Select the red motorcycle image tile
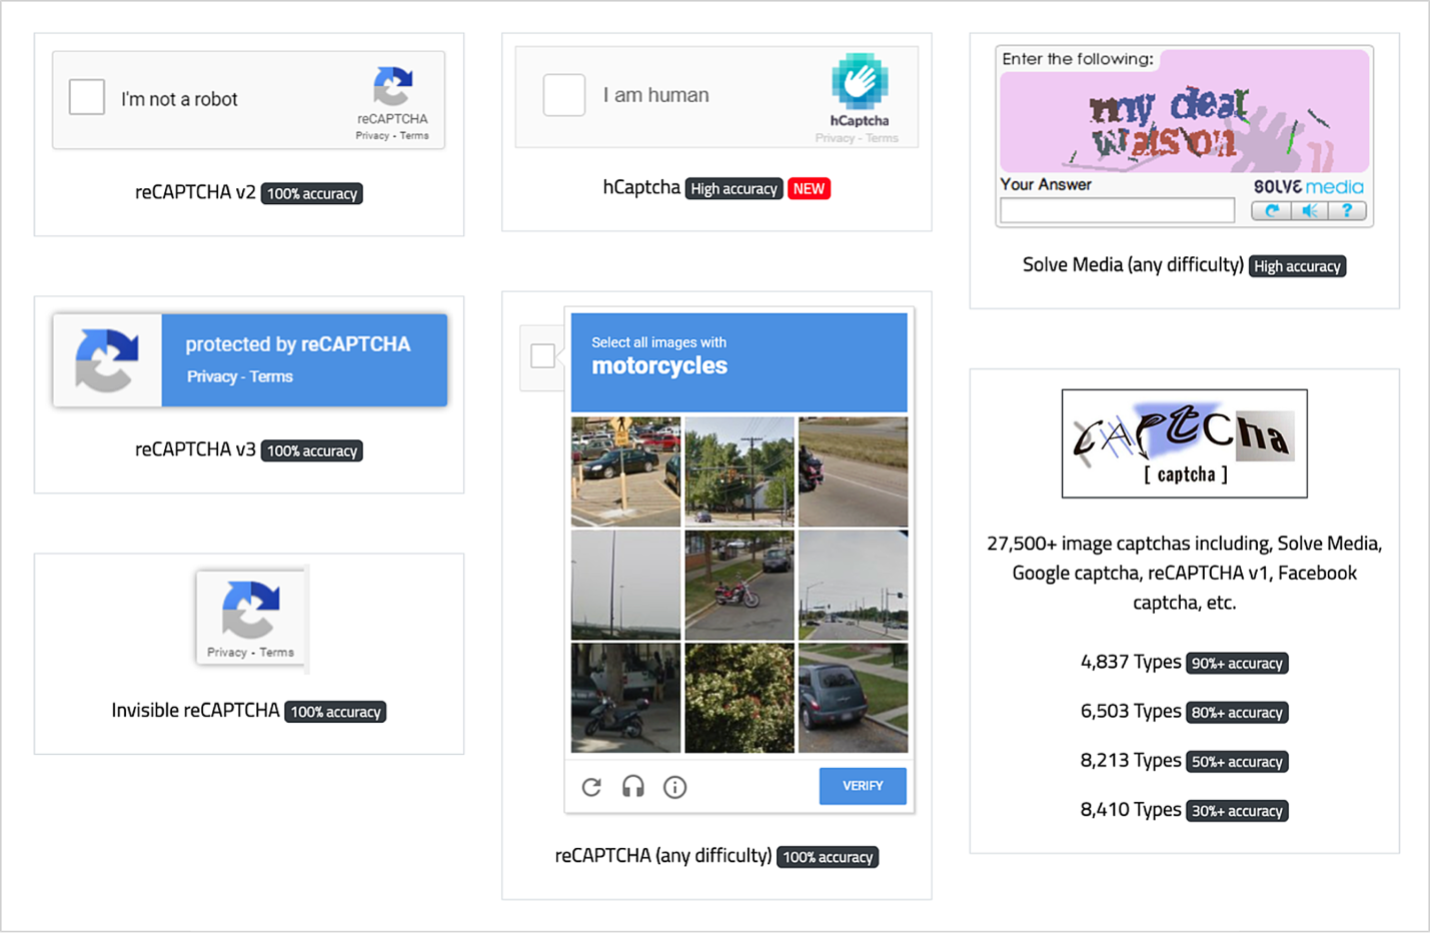The height and width of the screenshot is (935, 1430). [x=739, y=584]
